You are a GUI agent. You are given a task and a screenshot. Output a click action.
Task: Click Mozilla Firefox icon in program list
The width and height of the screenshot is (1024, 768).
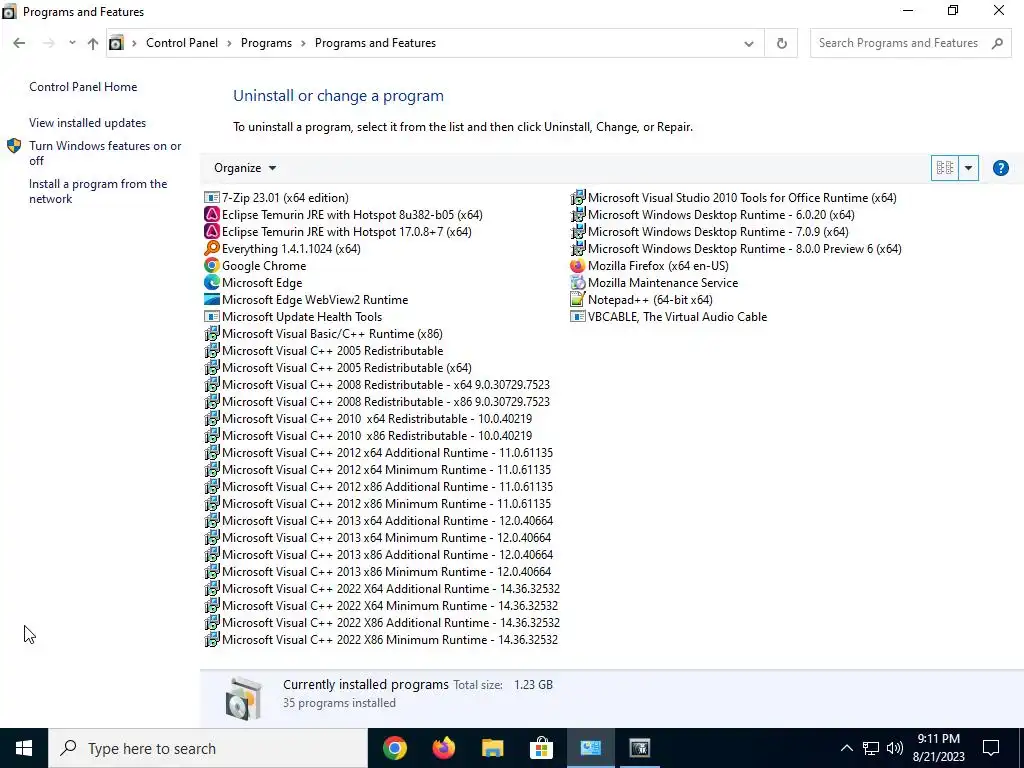[x=577, y=265]
